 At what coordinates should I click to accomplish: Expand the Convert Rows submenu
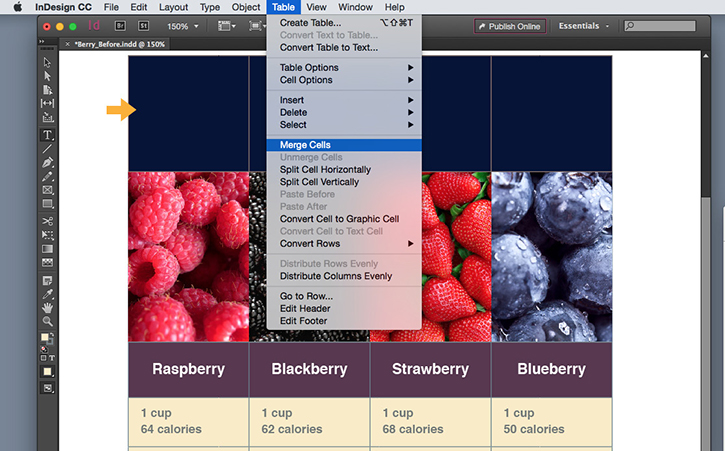pyautogui.click(x=344, y=244)
